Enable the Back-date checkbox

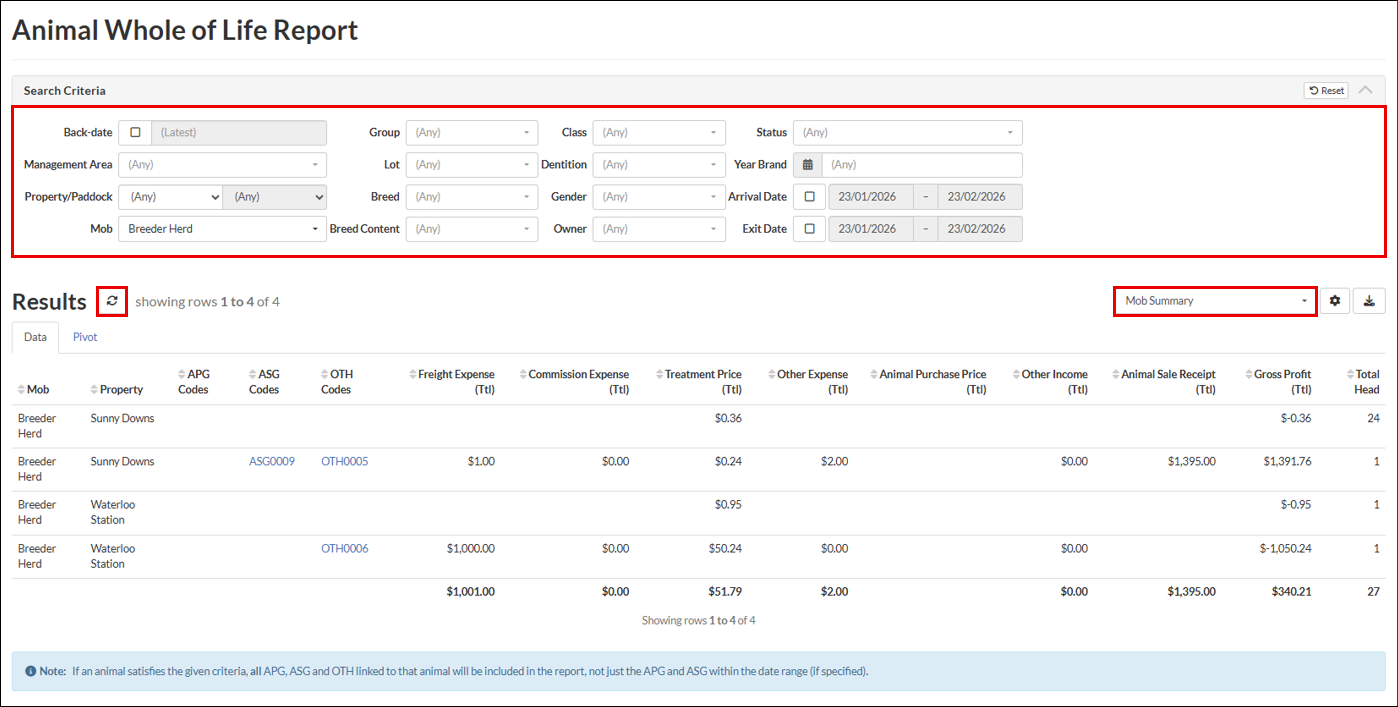[x=135, y=133]
